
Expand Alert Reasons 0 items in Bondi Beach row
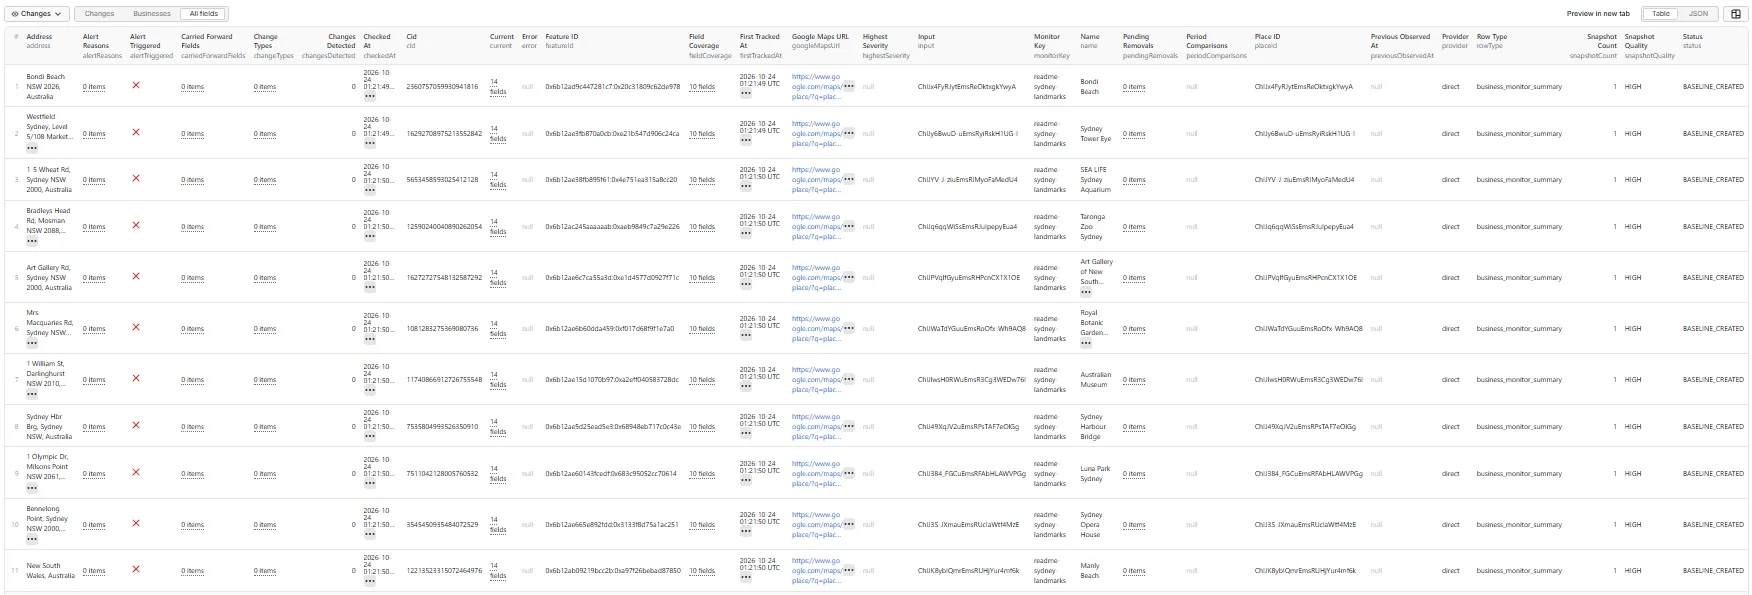94,87
